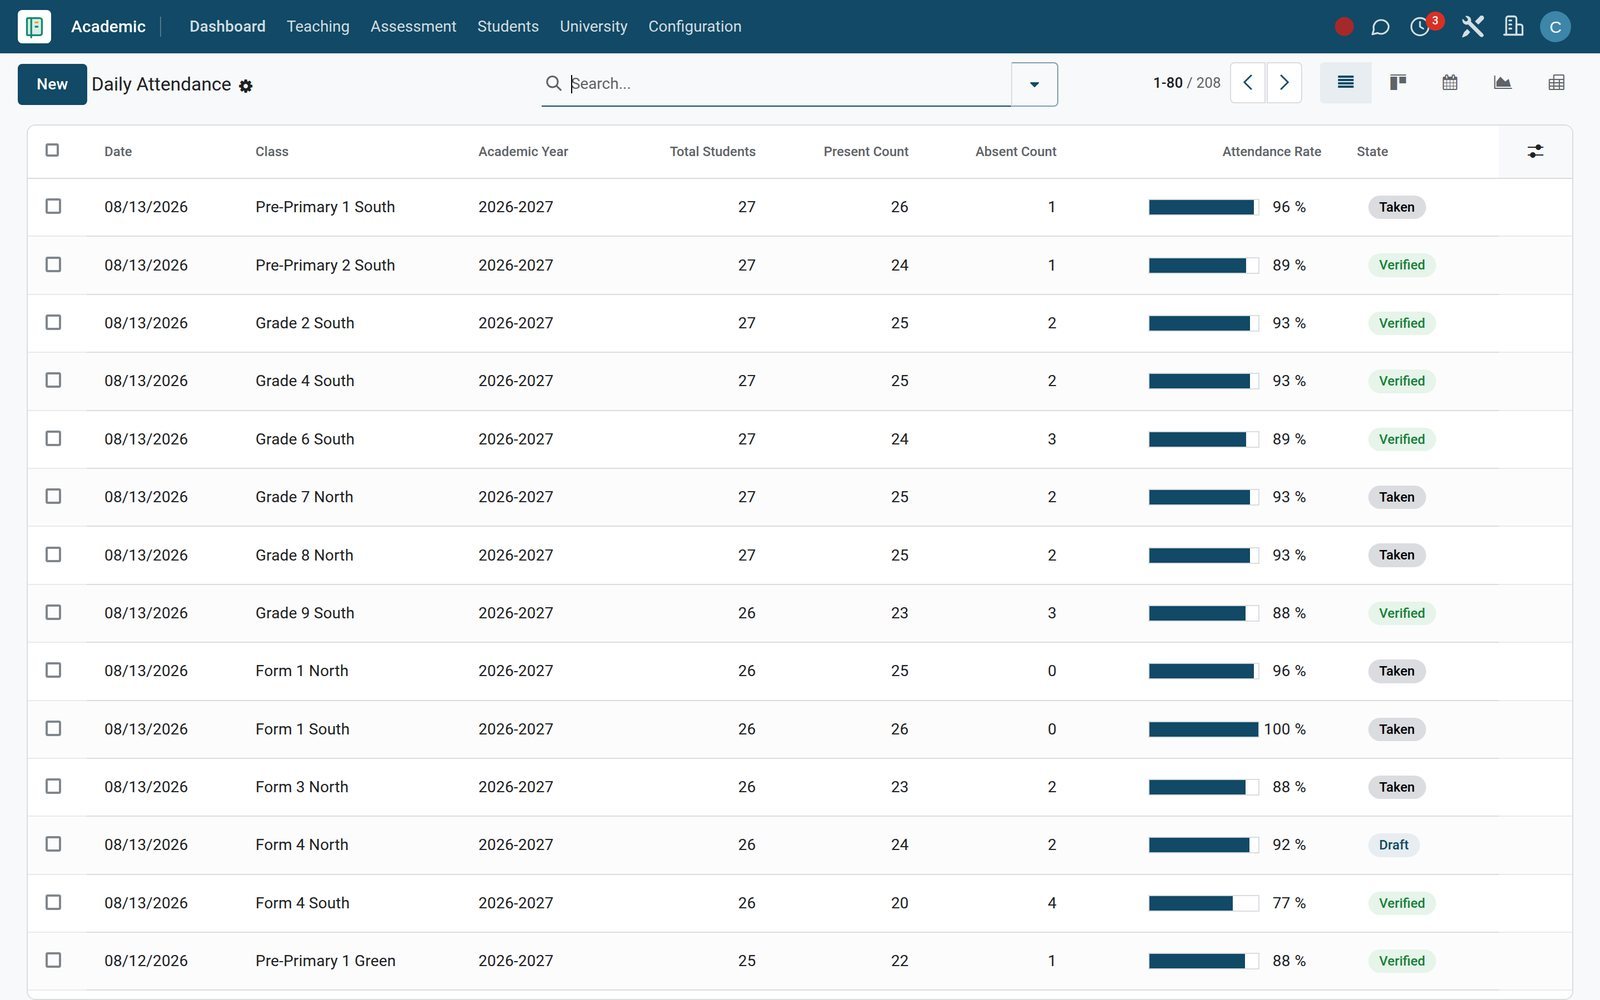This screenshot has height=1000, width=1600.
Task: Sort by the Date column header
Action: pyautogui.click(x=118, y=152)
